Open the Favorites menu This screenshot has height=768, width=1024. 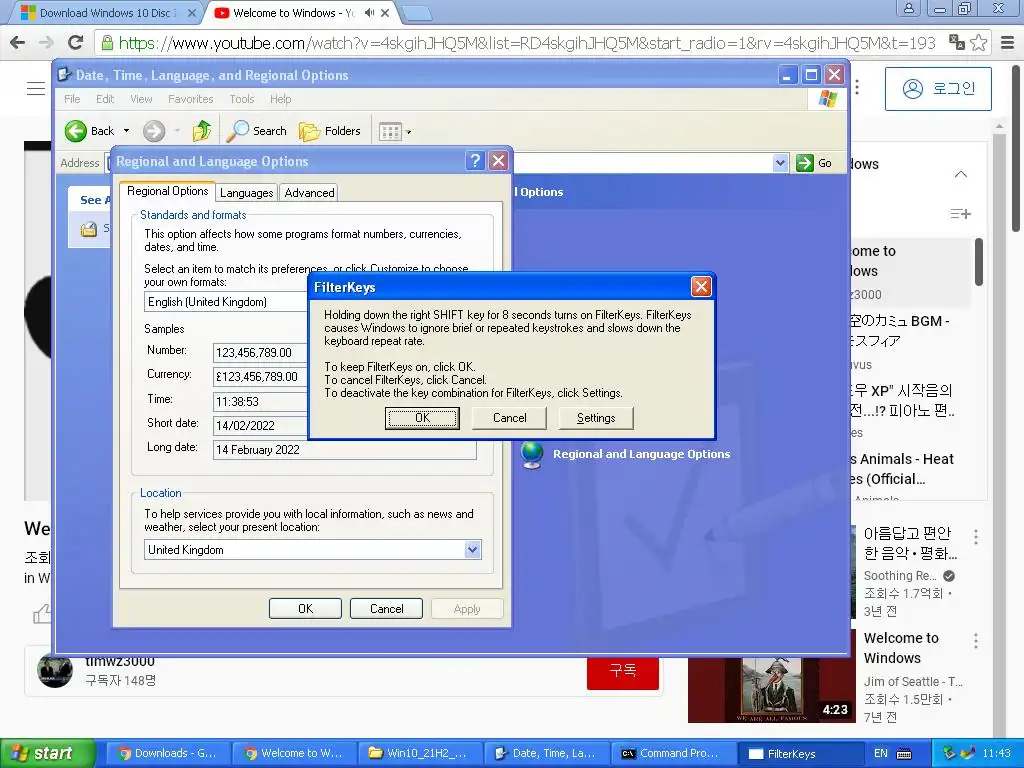click(191, 99)
